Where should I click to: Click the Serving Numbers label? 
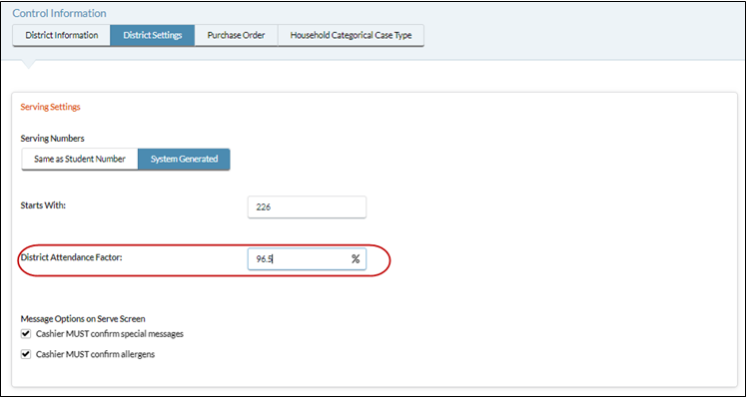(x=53, y=138)
